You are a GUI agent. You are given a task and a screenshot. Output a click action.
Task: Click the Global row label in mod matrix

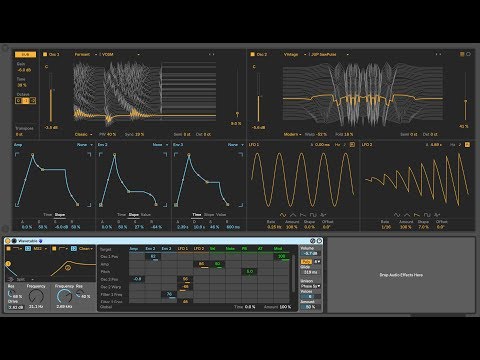[106, 307]
